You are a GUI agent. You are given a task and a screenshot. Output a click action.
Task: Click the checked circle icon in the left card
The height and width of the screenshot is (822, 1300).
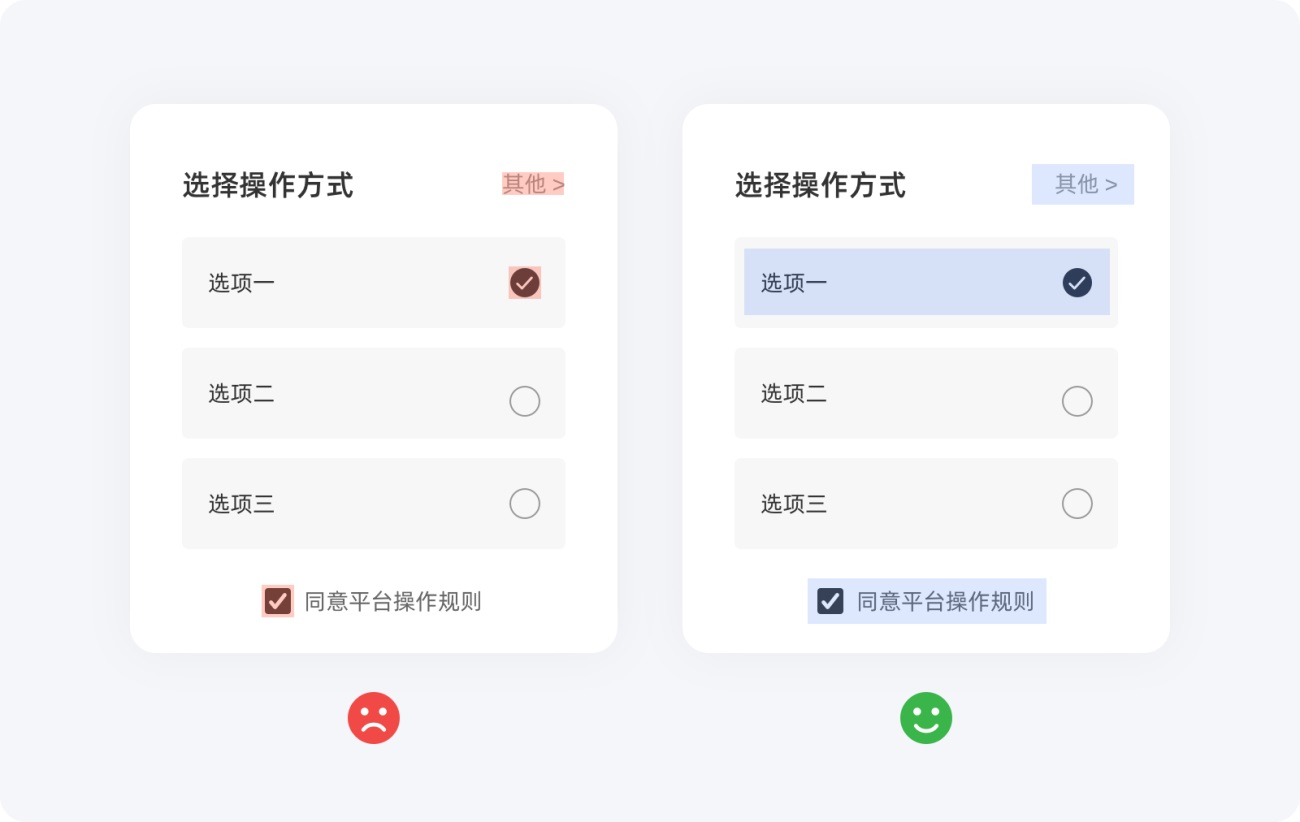click(525, 283)
